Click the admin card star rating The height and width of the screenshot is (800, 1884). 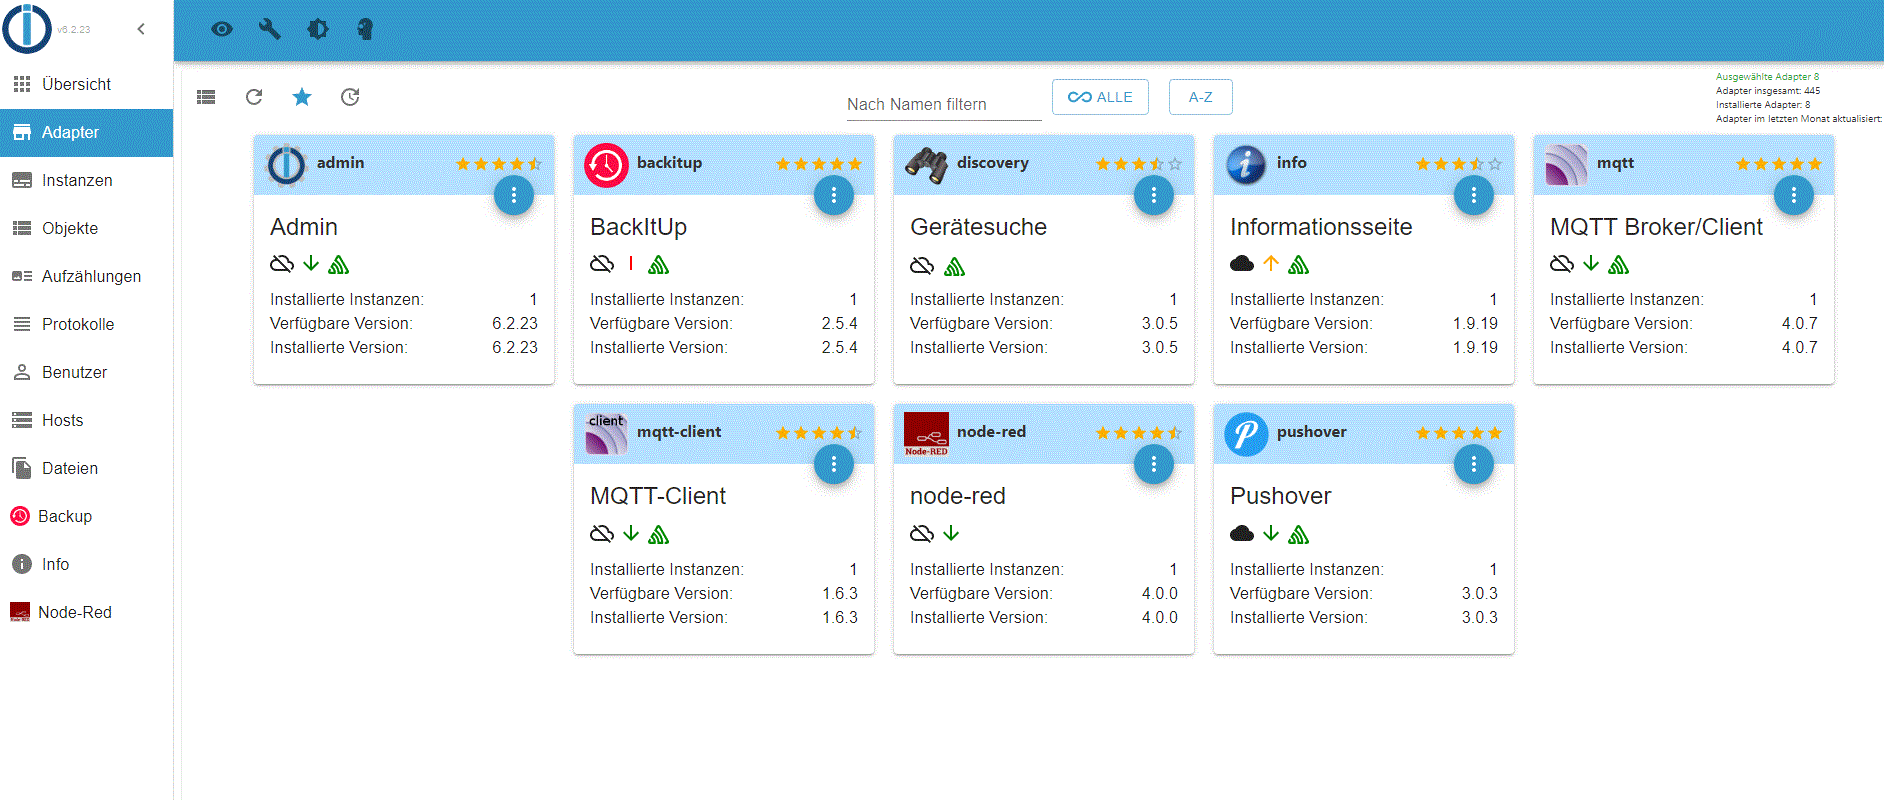498,164
